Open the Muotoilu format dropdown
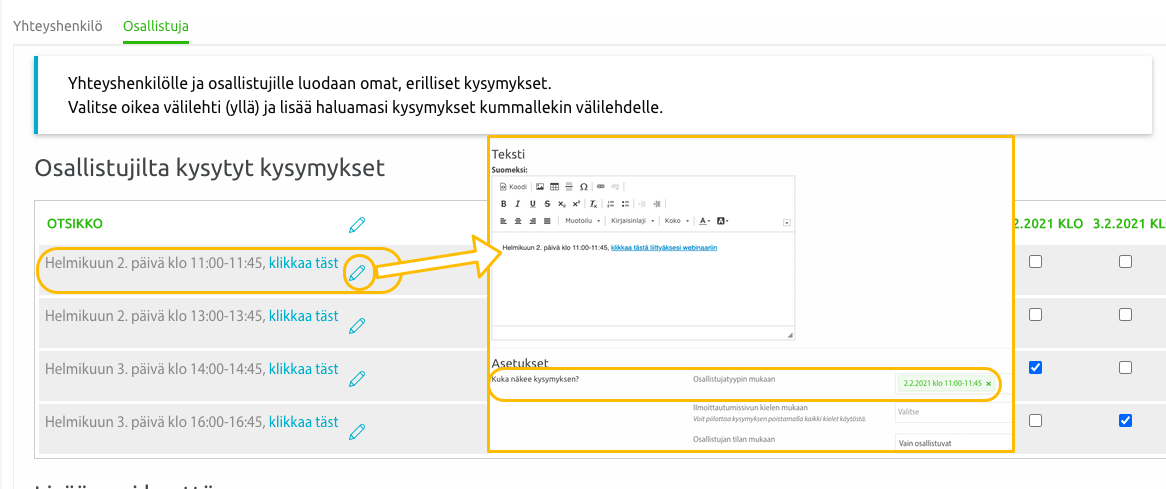Image resolution: width=1166 pixels, height=489 pixels. pyautogui.click(x=583, y=221)
